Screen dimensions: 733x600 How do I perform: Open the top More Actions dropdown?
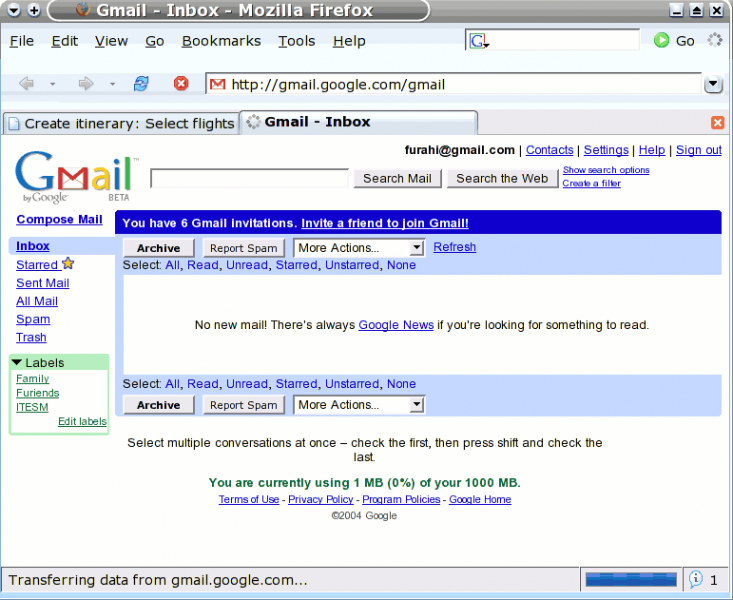click(360, 248)
